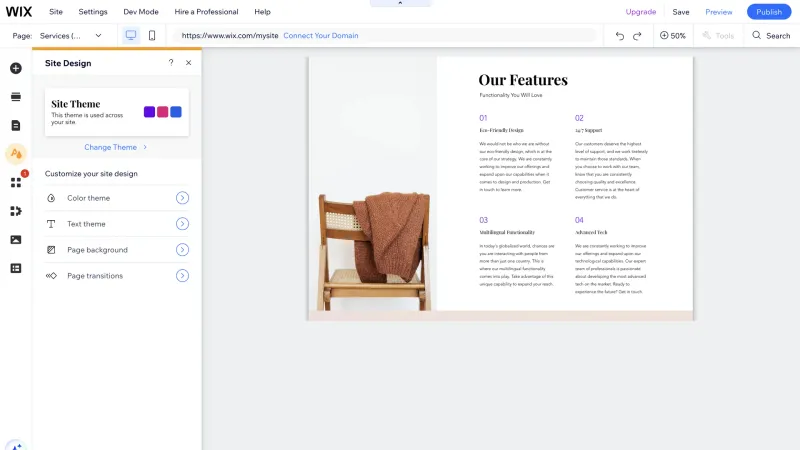
Task: Click the 50% zoom control
Action: point(672,36)
